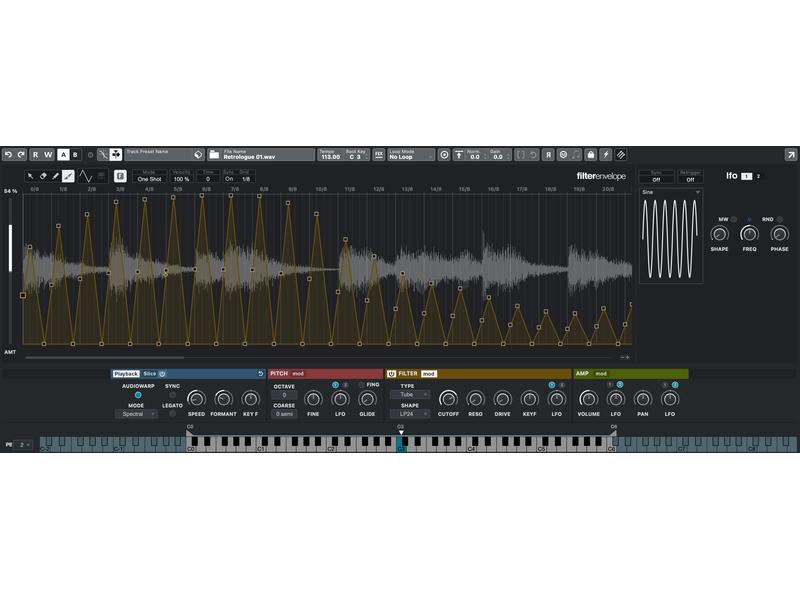Open the FILTER mod tab
This screenshot has height=600, width=800.
point(429,374)
